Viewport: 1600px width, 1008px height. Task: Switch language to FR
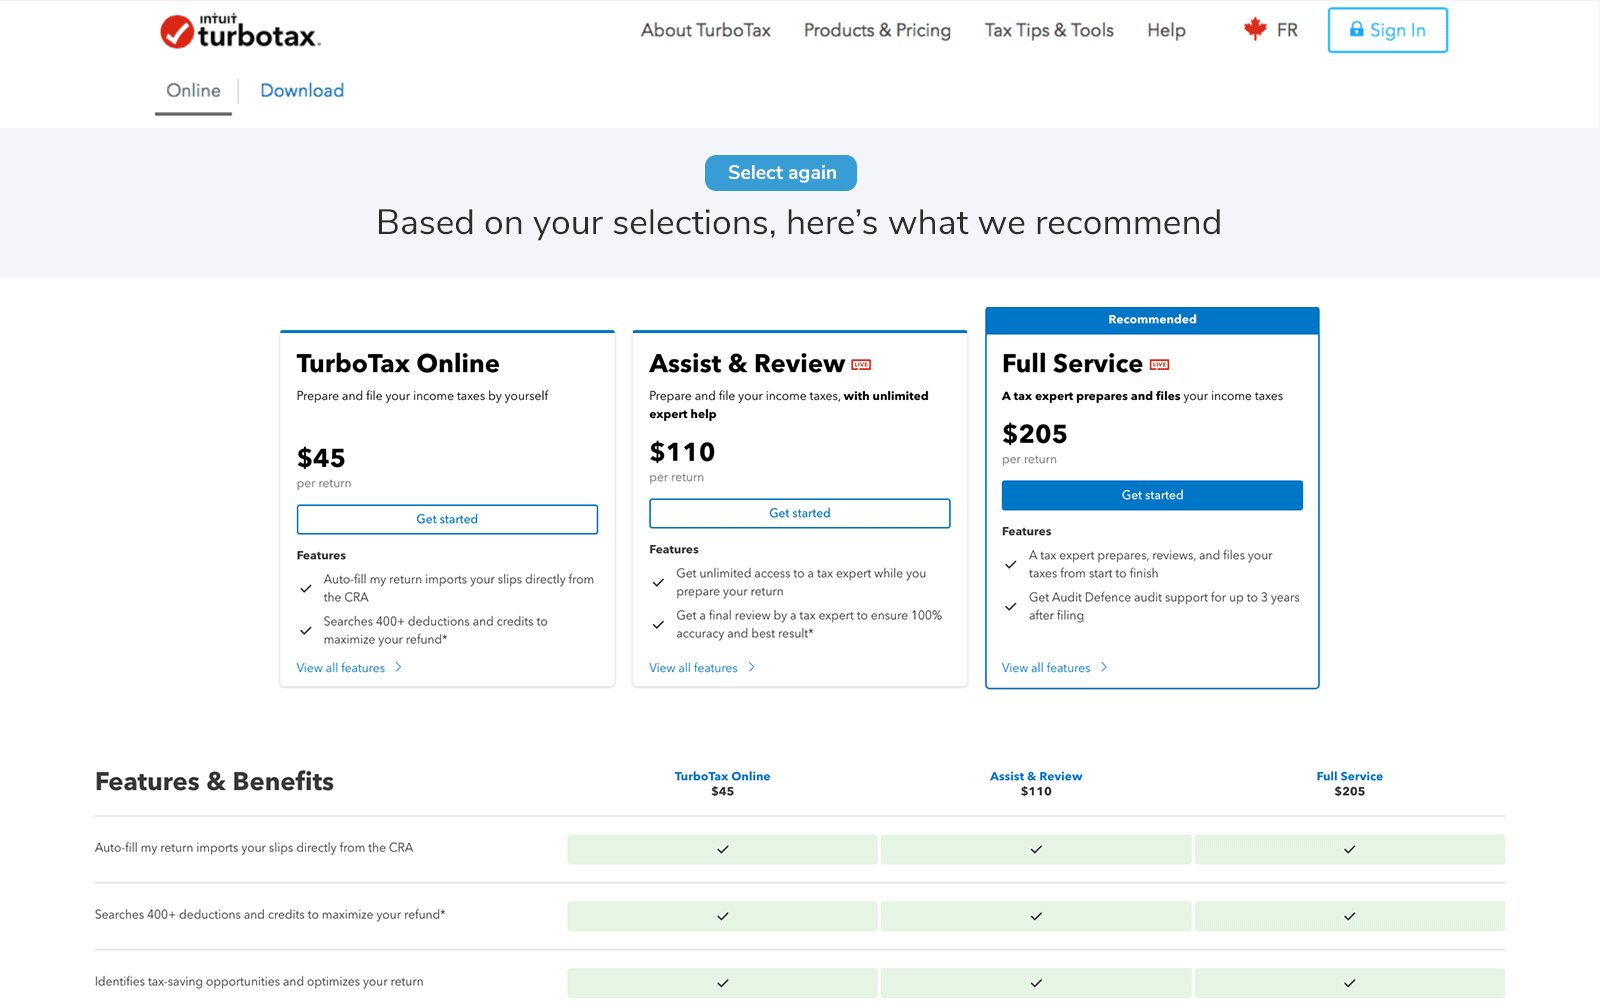pyautogui.click(x=1287, y=30)
